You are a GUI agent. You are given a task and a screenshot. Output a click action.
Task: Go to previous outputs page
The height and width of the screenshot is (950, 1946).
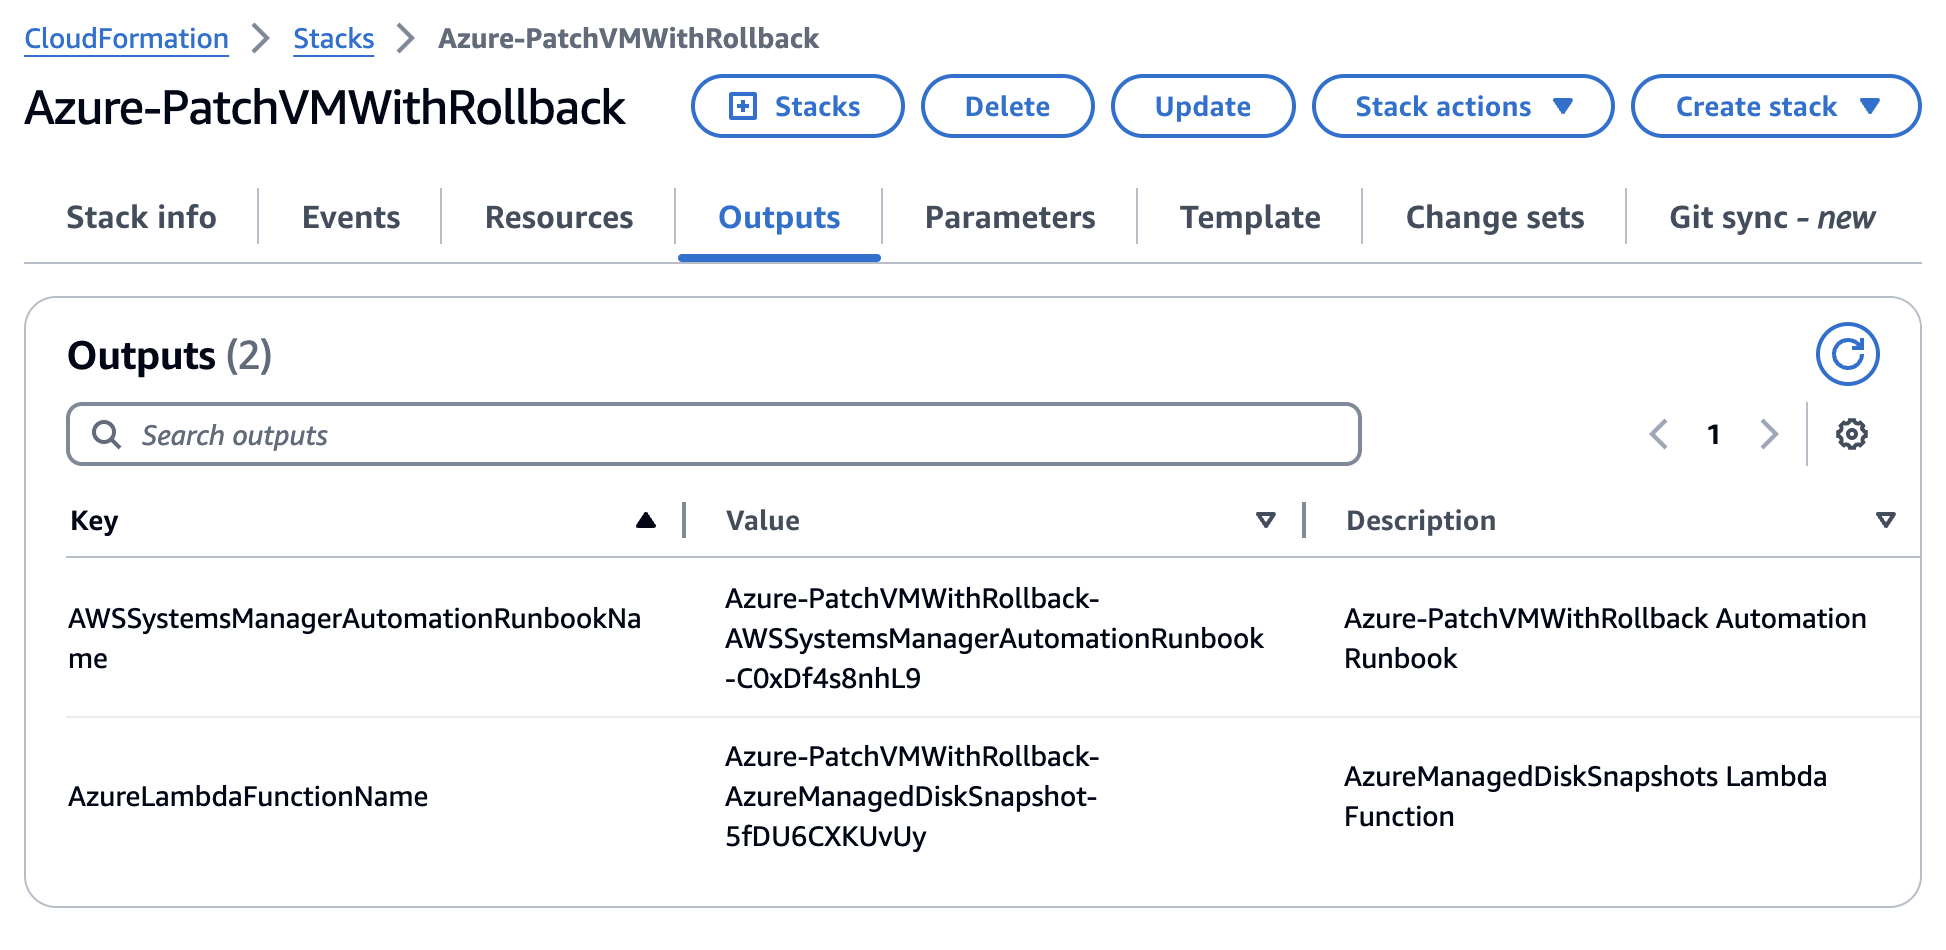click(x=1659, y=434)
